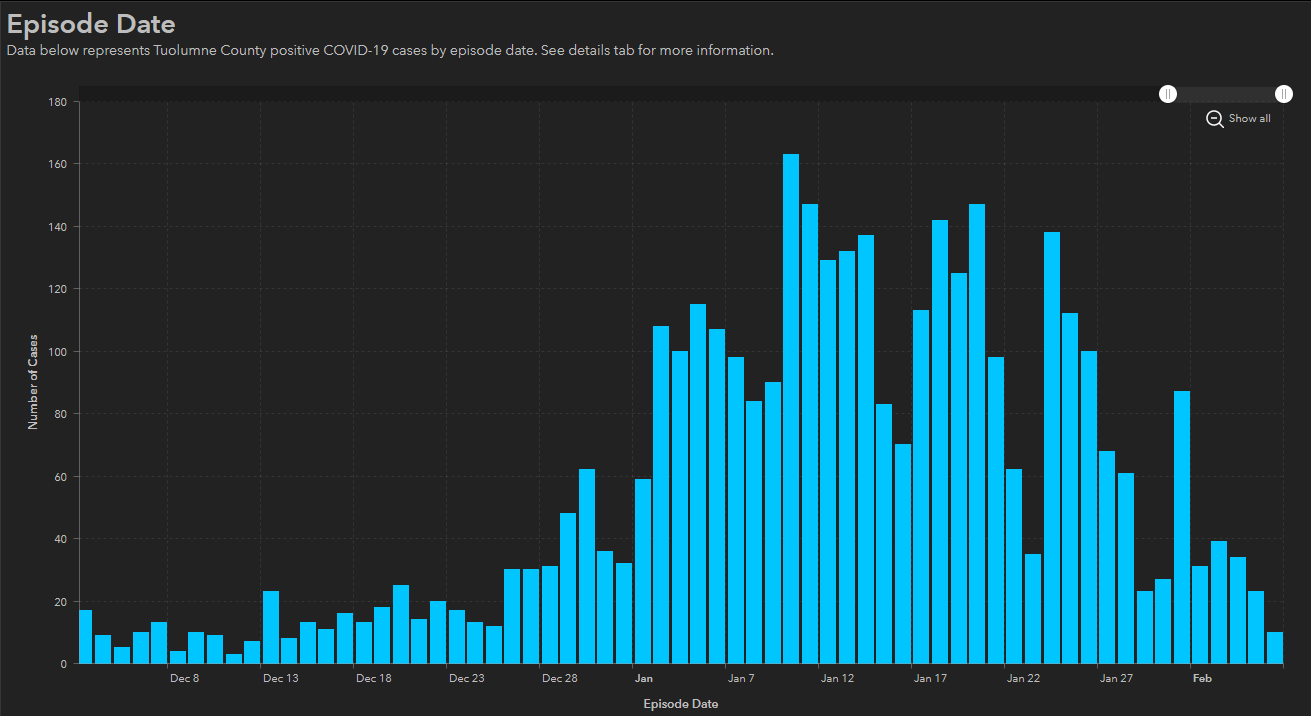
Task: Select the last bar on the far right
Action: [1274, 648]
